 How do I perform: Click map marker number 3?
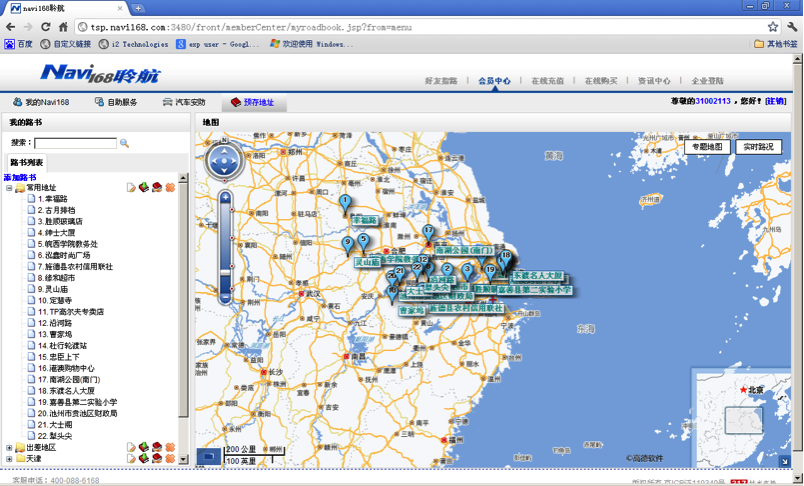pos(467,272)
